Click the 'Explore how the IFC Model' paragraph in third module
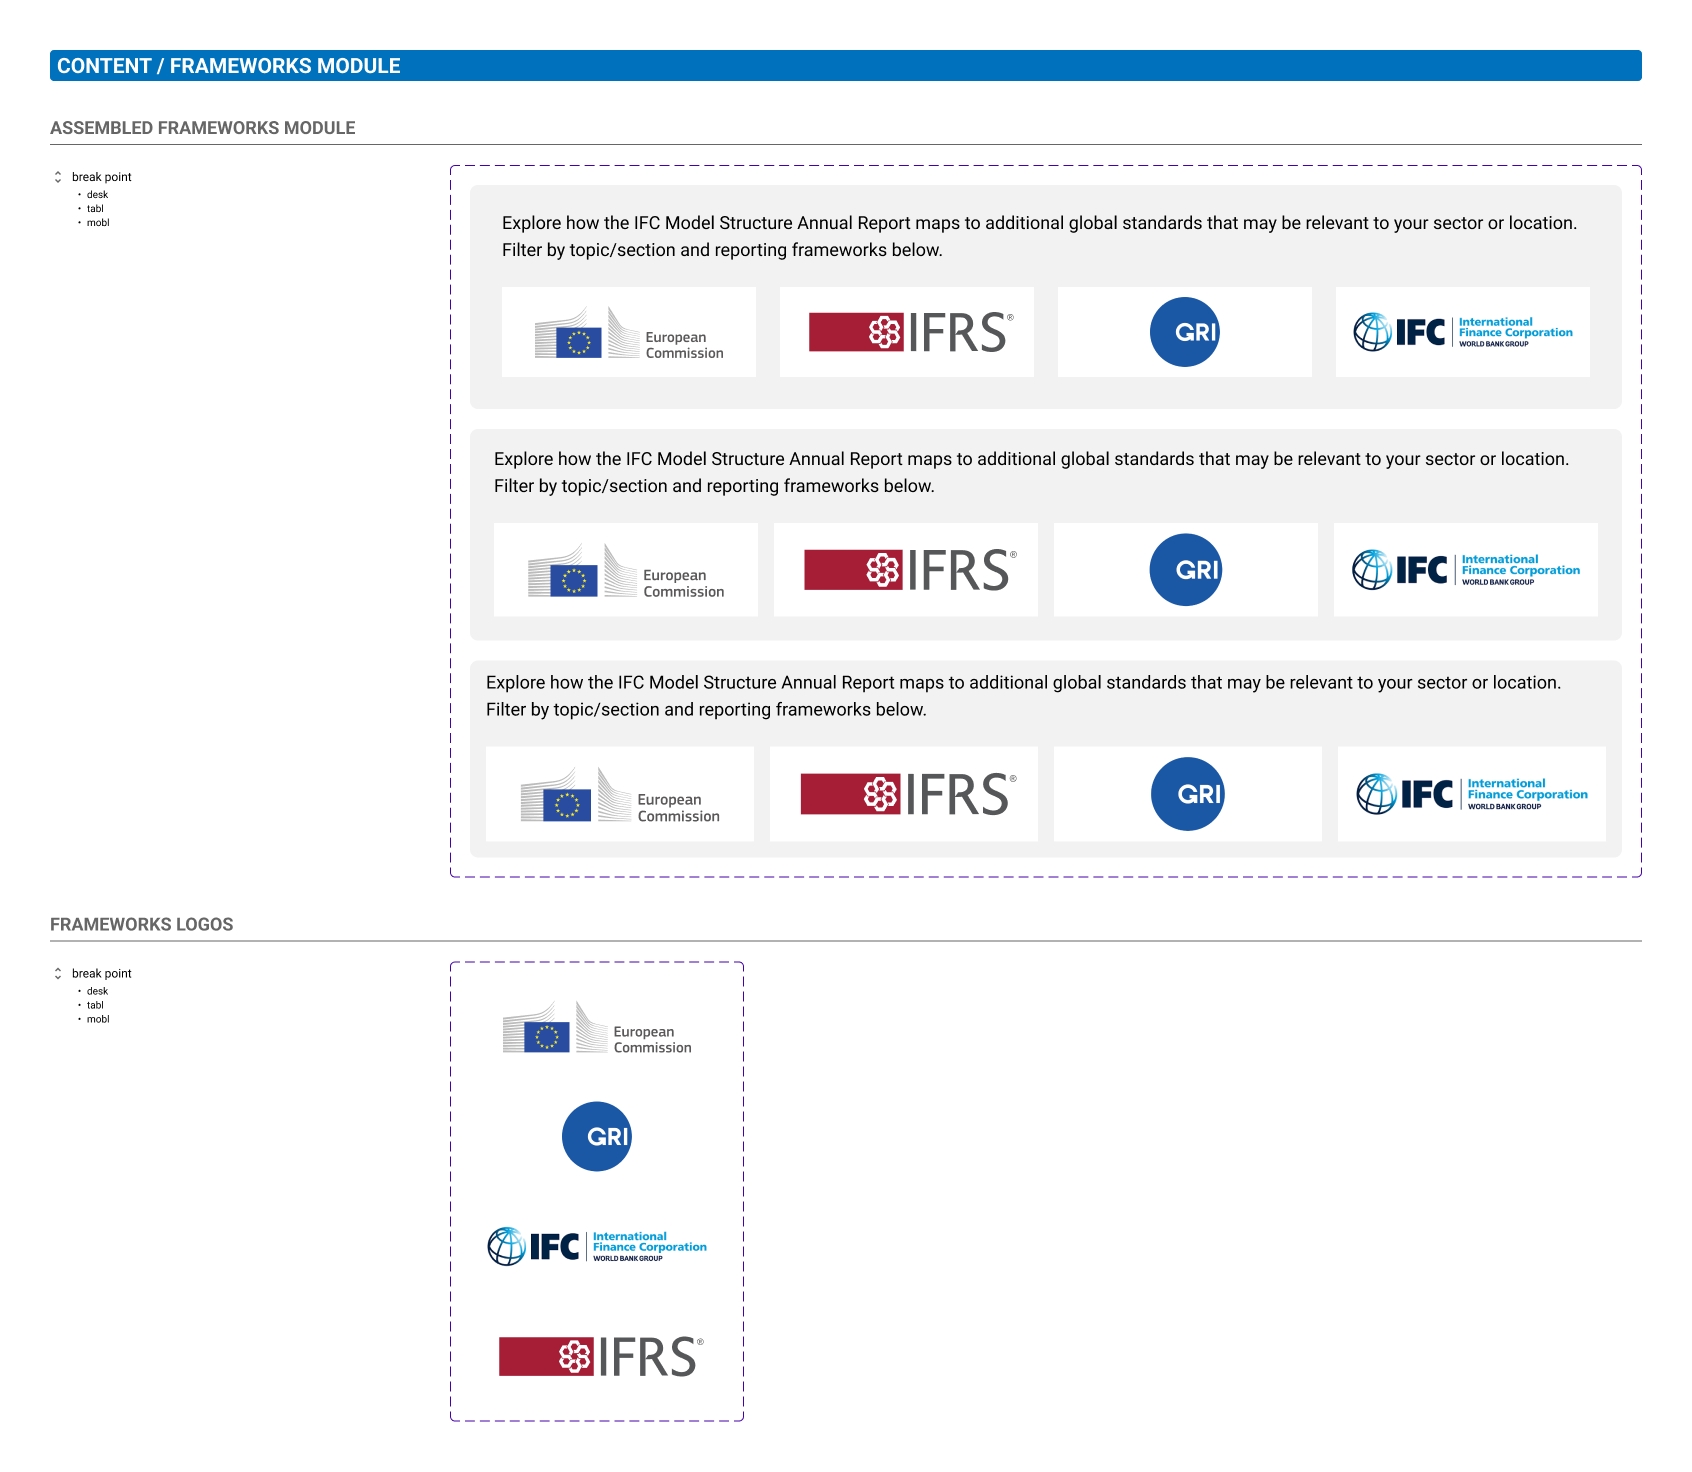Screen dimensions: 1692x1472 click(1024, 696)
